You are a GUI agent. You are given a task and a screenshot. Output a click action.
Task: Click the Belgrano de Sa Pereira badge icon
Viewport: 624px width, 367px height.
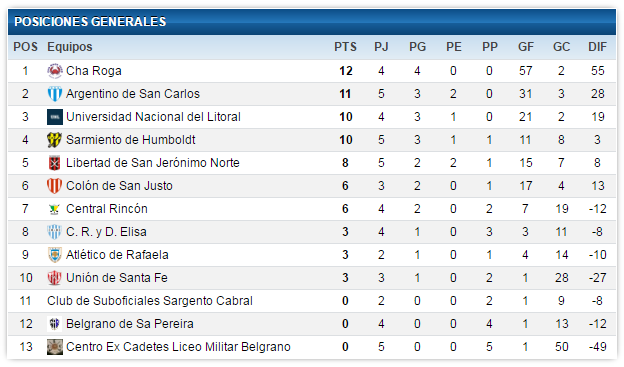(55, 324)
